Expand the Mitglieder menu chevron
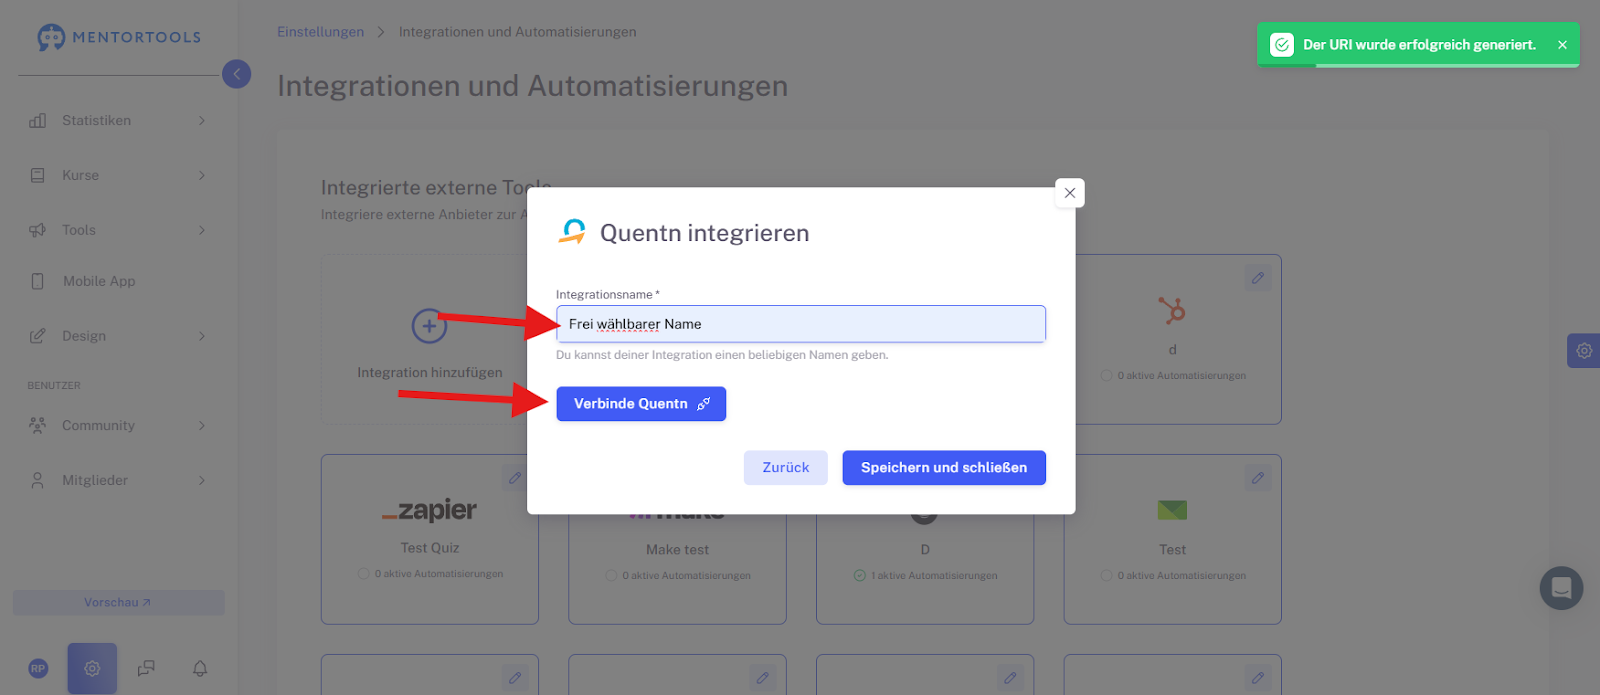The image size is (1600, 695). click(202, 480)
